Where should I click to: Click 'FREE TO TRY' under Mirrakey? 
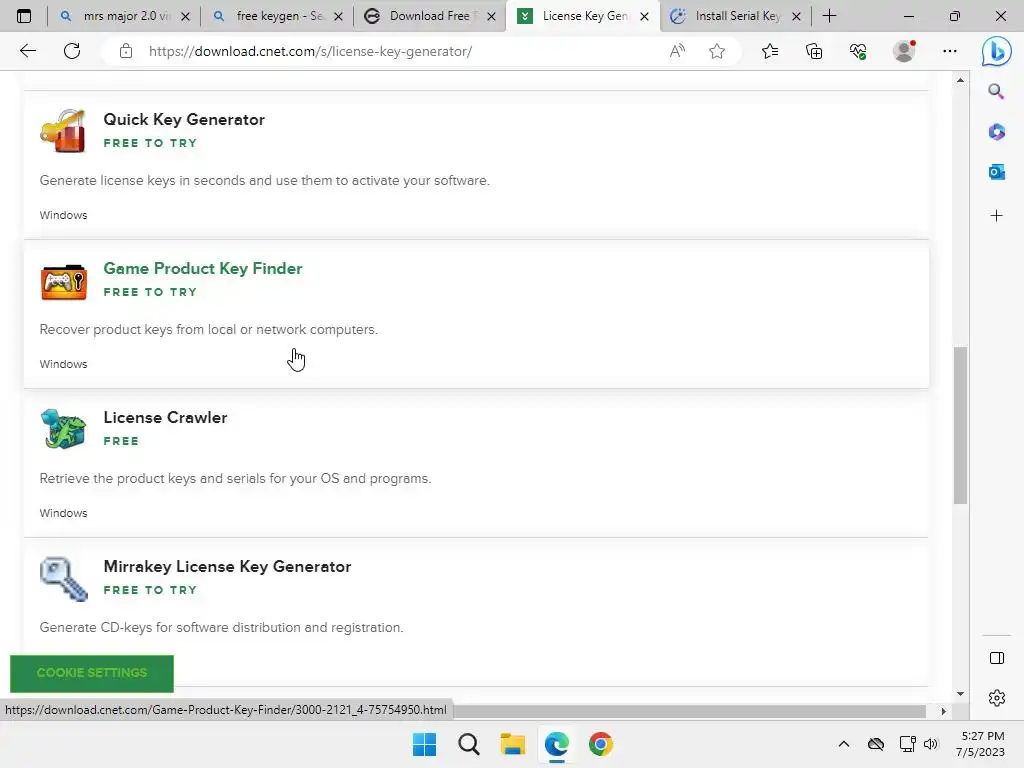(150, 590)
